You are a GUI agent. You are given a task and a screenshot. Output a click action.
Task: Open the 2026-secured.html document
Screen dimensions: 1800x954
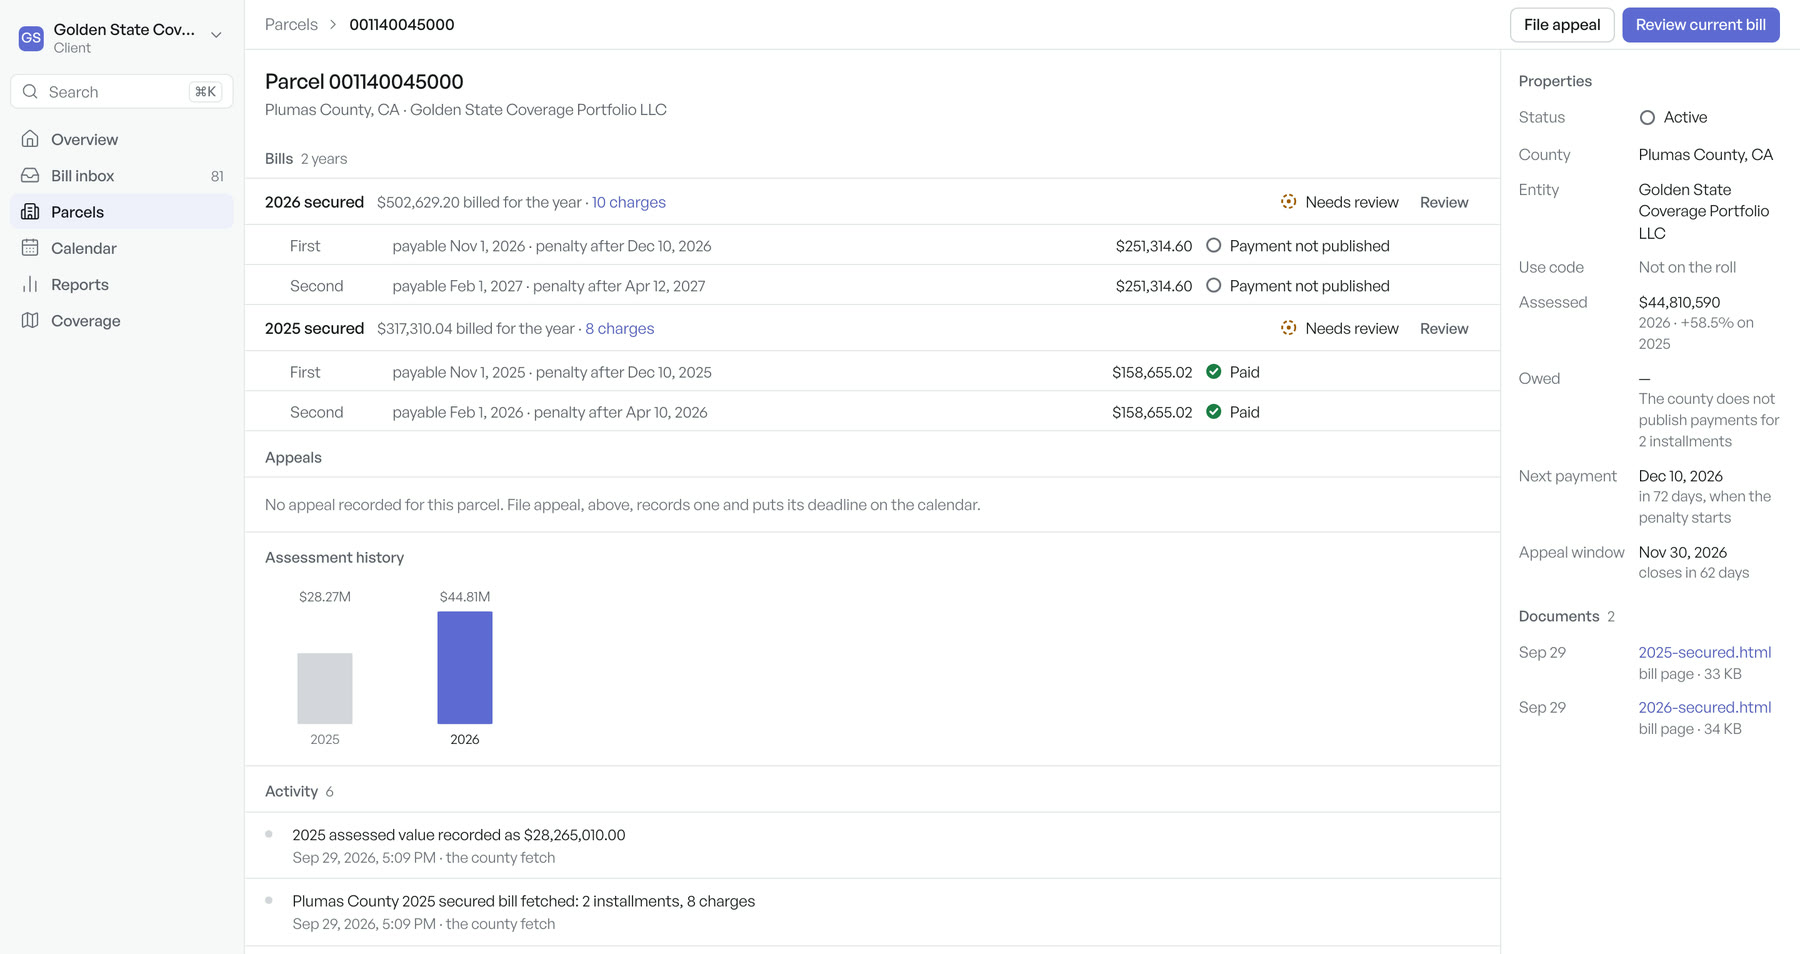pos(1704,707)
